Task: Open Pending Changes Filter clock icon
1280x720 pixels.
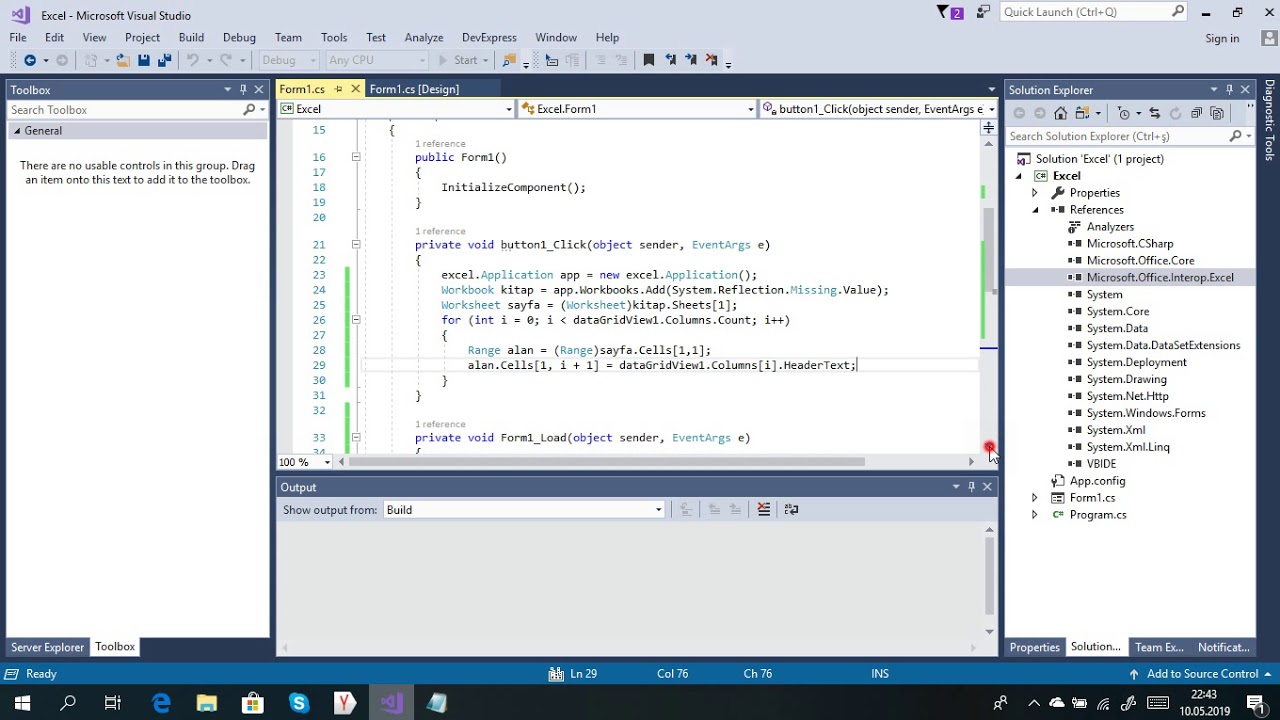Action: tap(1123, 113)
